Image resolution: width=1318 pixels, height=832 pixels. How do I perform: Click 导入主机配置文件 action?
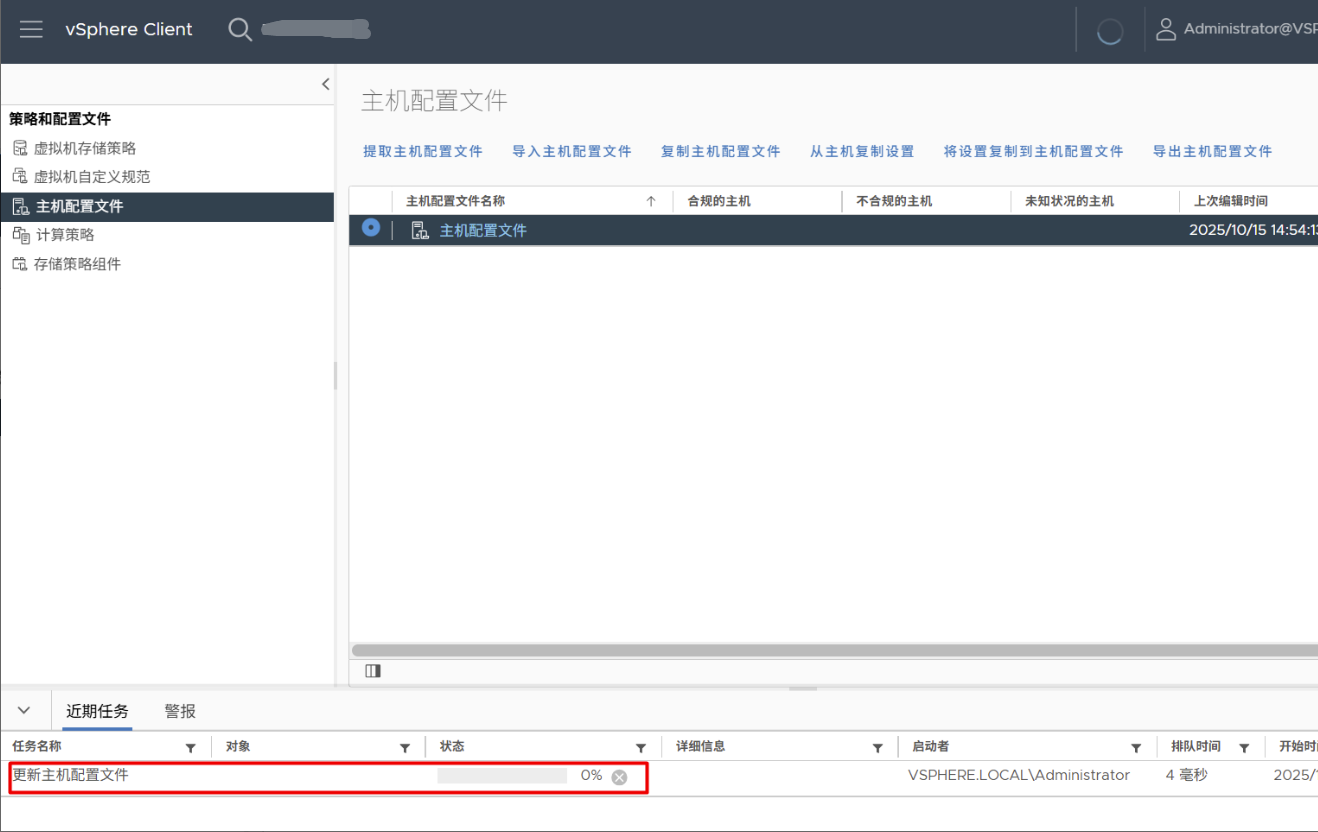[572, 151]
